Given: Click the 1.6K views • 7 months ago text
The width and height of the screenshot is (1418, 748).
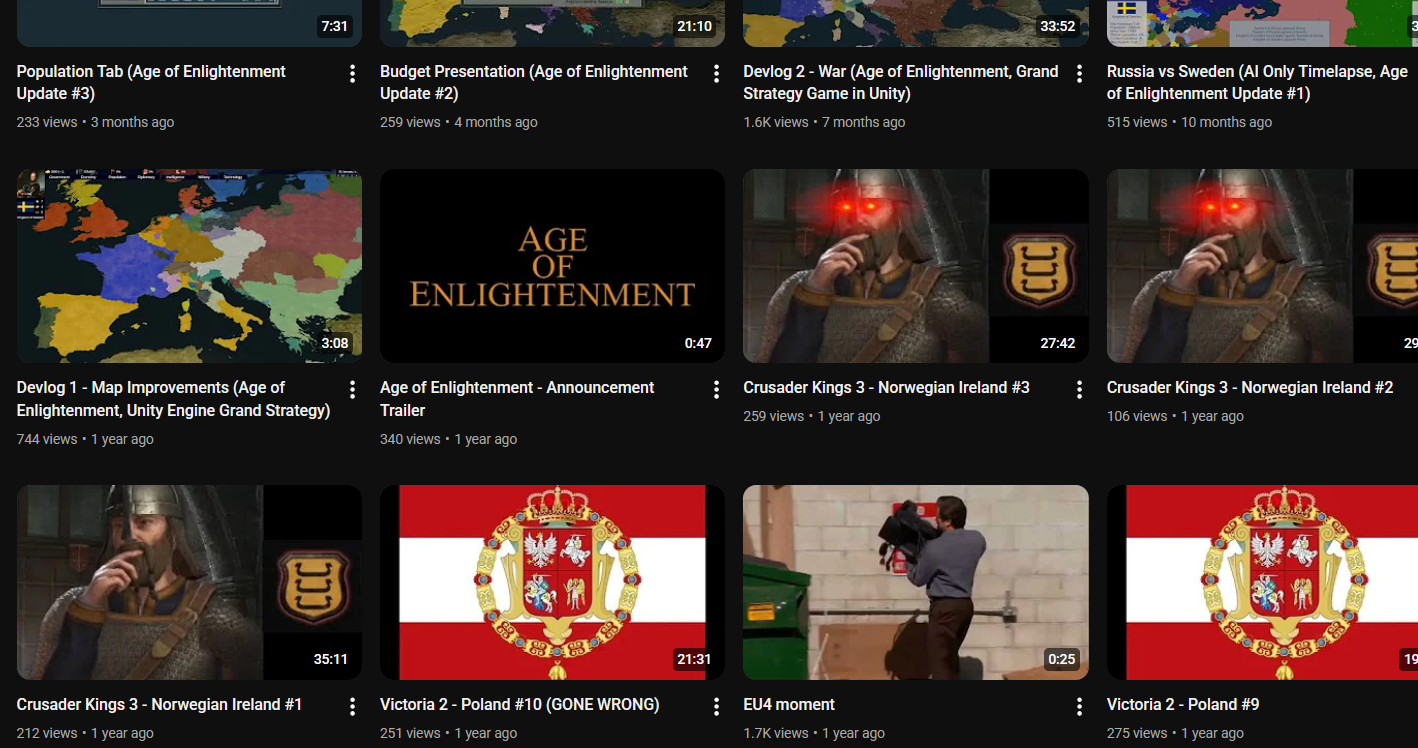Looking at the screenshot, I should point(824,122).
